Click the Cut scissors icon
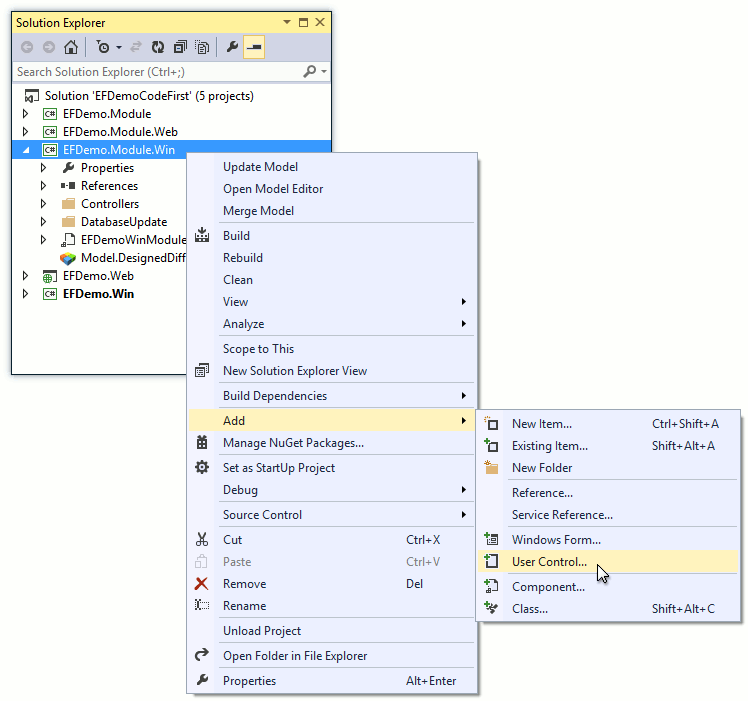748x701 pixels. pyautogui.click(x=202, y=540)
